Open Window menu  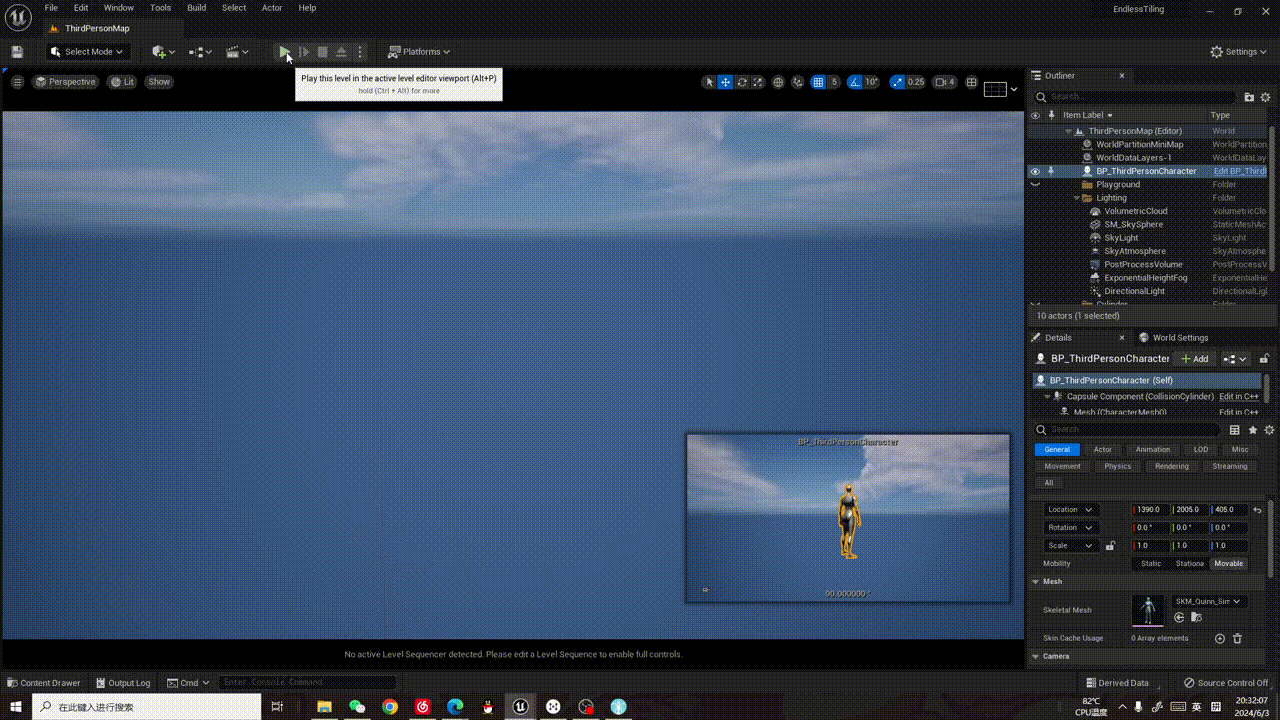(119, 8)
